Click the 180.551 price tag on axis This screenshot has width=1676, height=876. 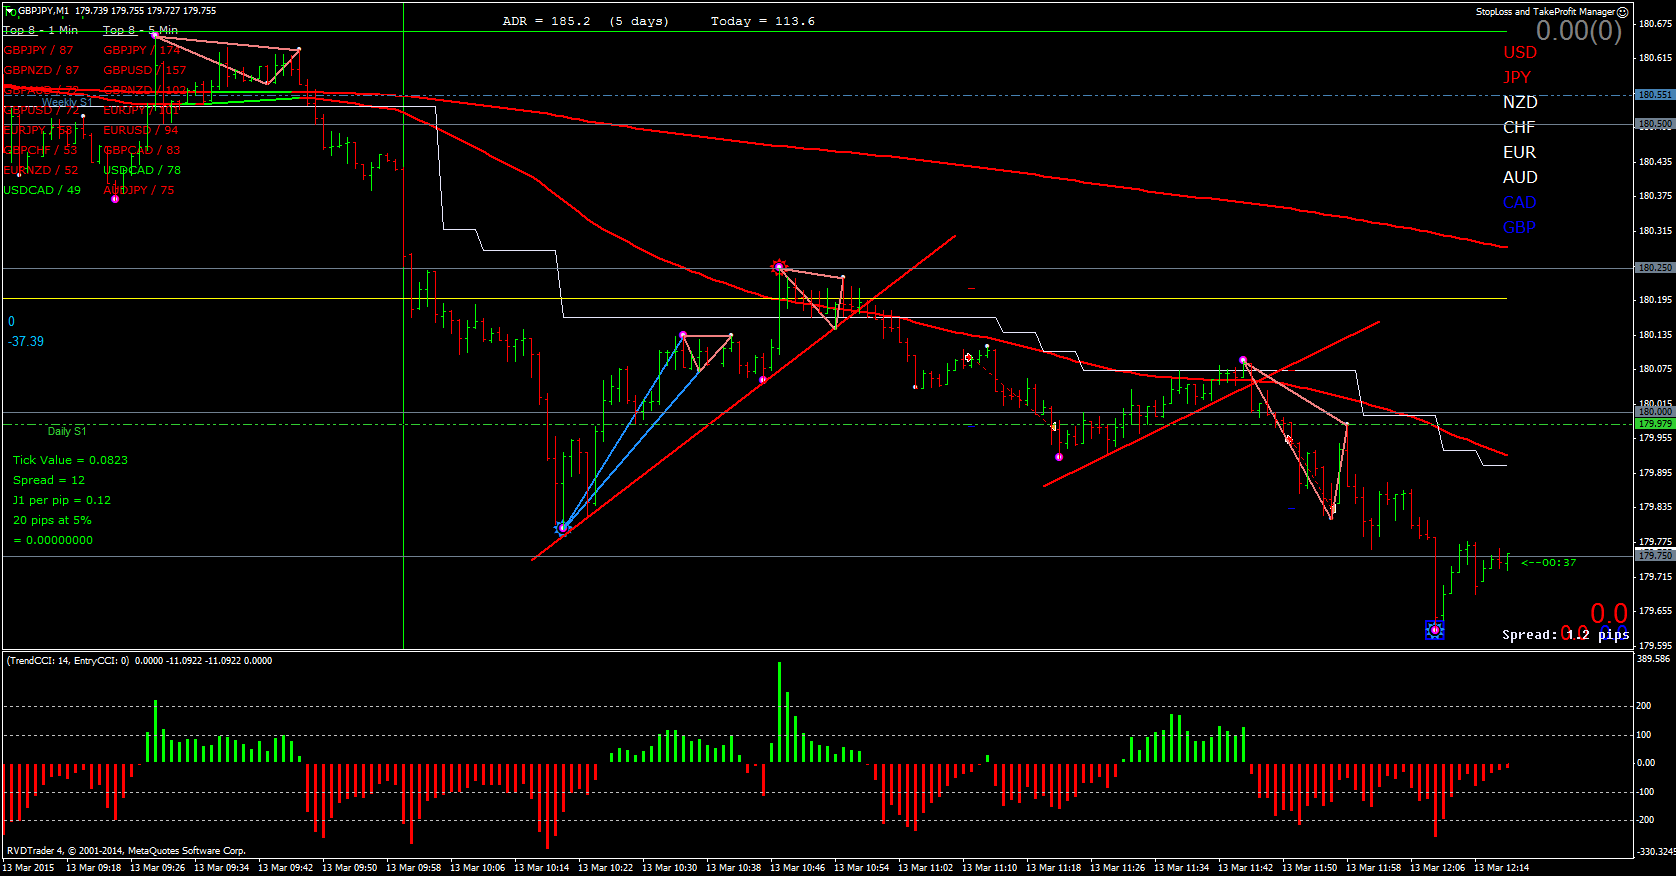(1654, 95)
